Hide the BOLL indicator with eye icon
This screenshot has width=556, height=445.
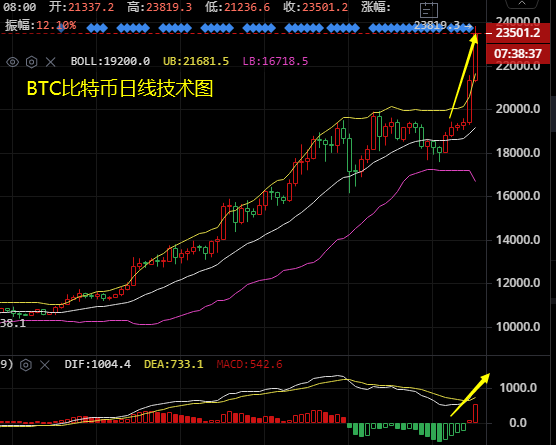[13, 62]
